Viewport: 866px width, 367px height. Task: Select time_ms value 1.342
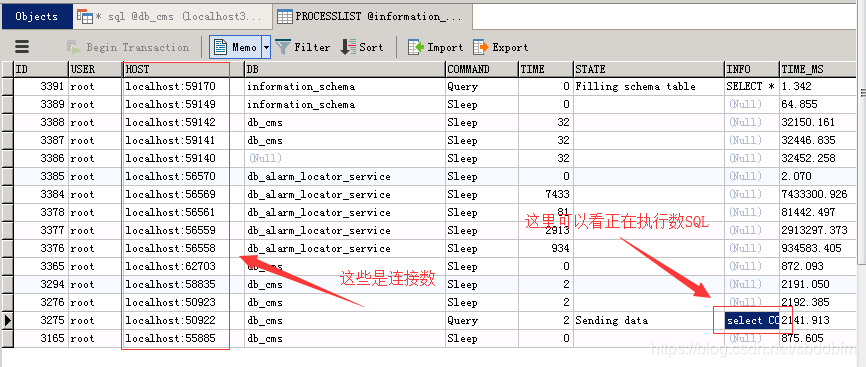[x=816, y=87]
